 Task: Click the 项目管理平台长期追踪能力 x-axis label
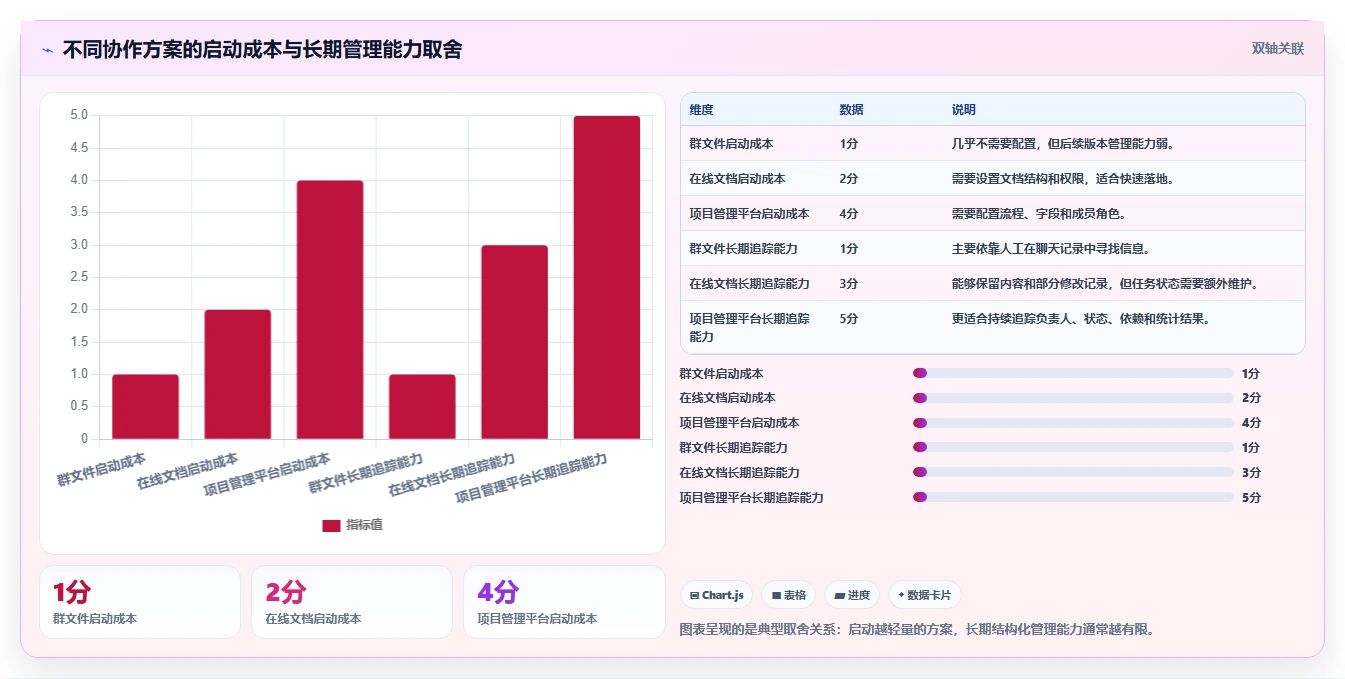pos(531,478)
